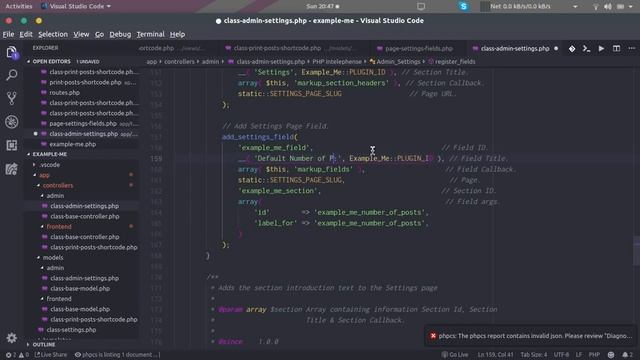This screenshot has width=640, height=360.
Task: Open the Source Control view
Action: 11,98
